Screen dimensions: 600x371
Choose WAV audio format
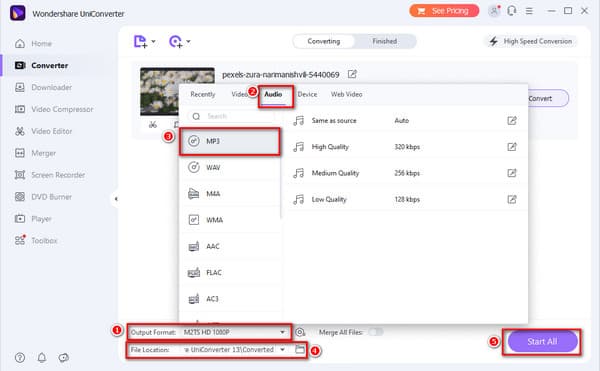(x=230, y=168)
